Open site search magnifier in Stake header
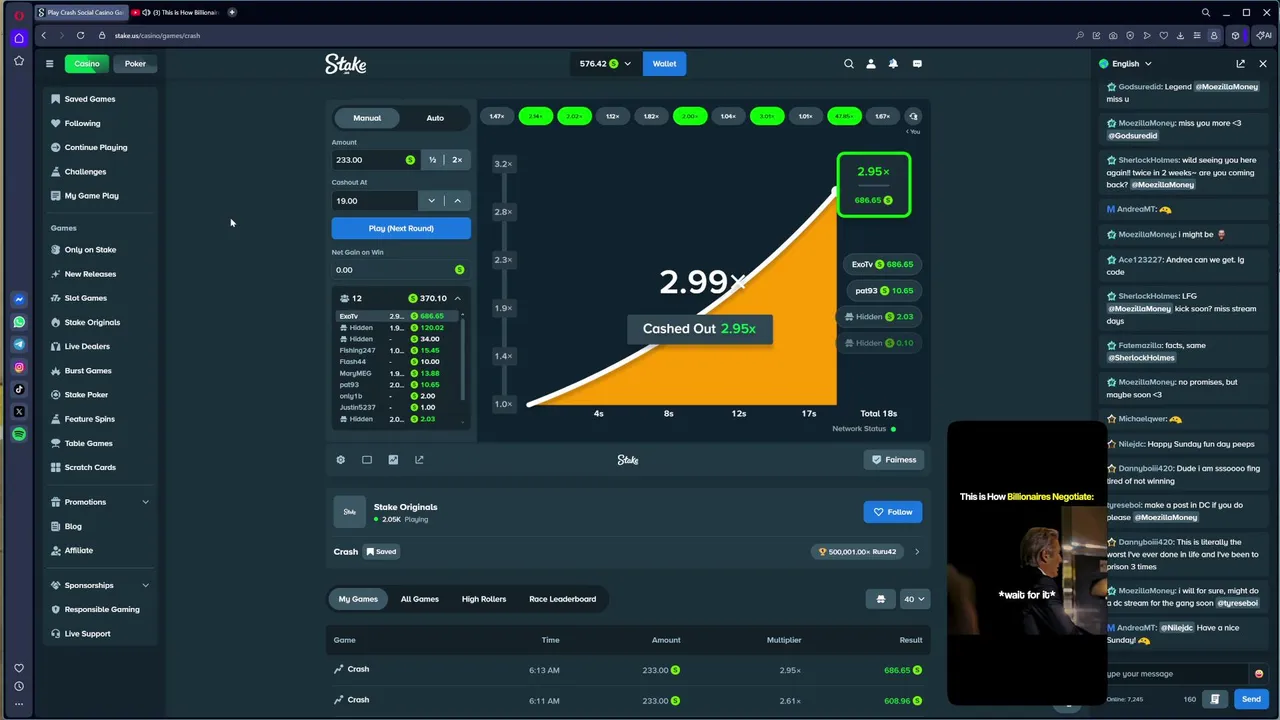Image resolution: width=1280 pixels, height=720 pixels. tap(849, 64)
